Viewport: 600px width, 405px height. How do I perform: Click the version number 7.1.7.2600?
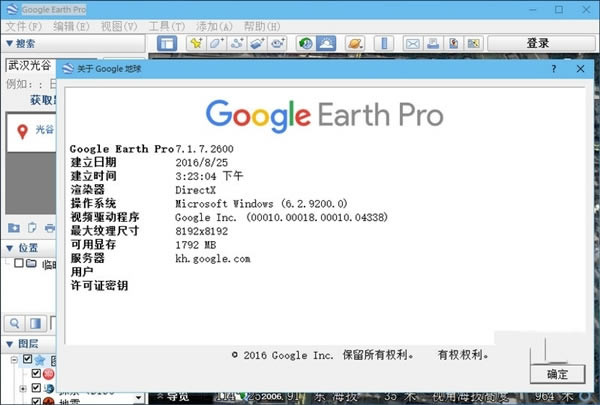tap(204, 149)
